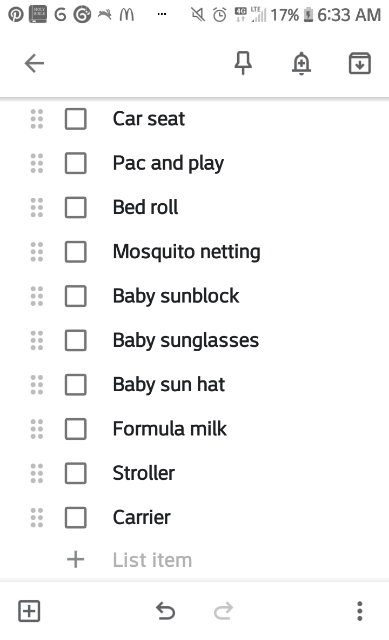389x640 pixels.
Task: Open the add attachment plus box icon
Action: point(29,611)
